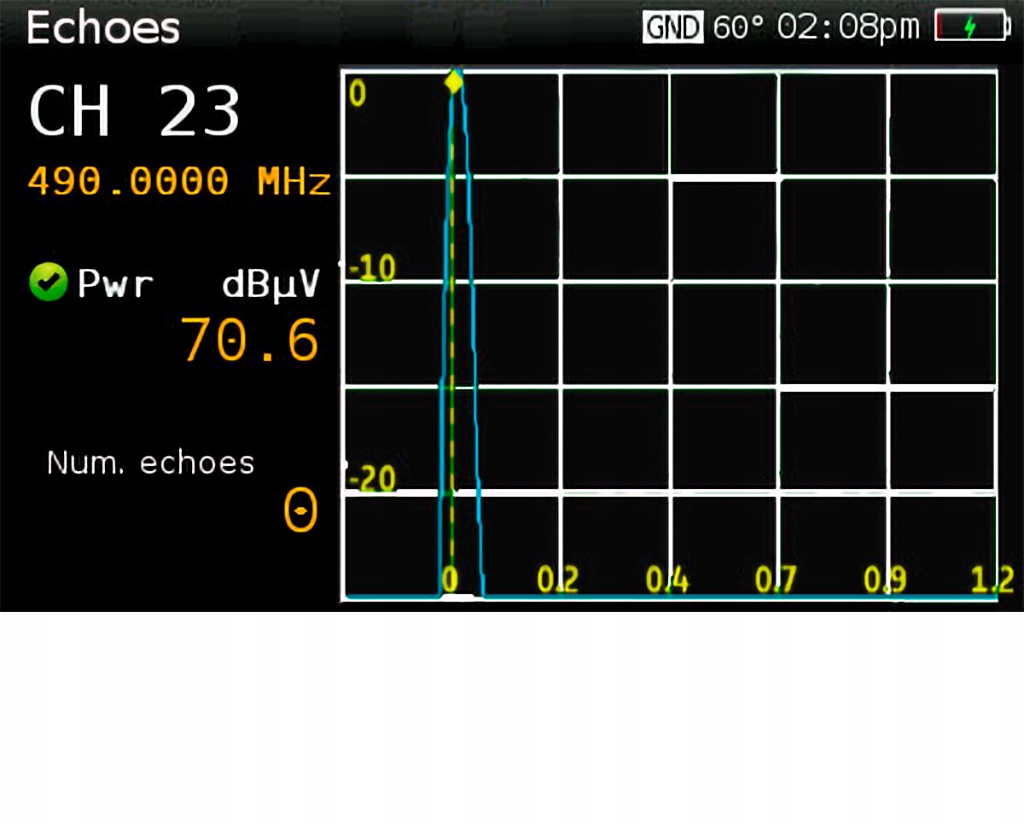Click the 60° temperature reading
The height and width of the screenshot is (825, 1024).
click(739, 27)
